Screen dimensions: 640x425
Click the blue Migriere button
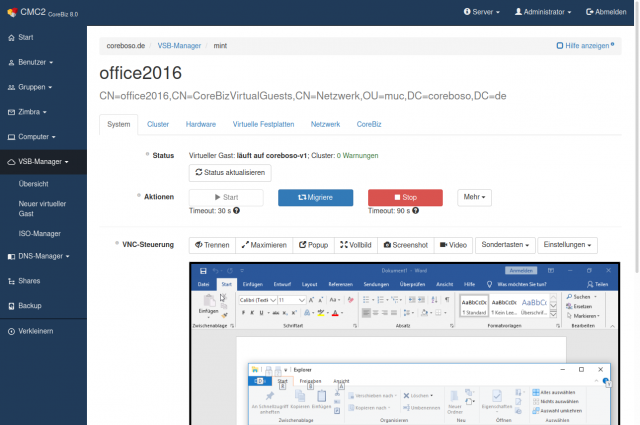(x=316, y=198)
